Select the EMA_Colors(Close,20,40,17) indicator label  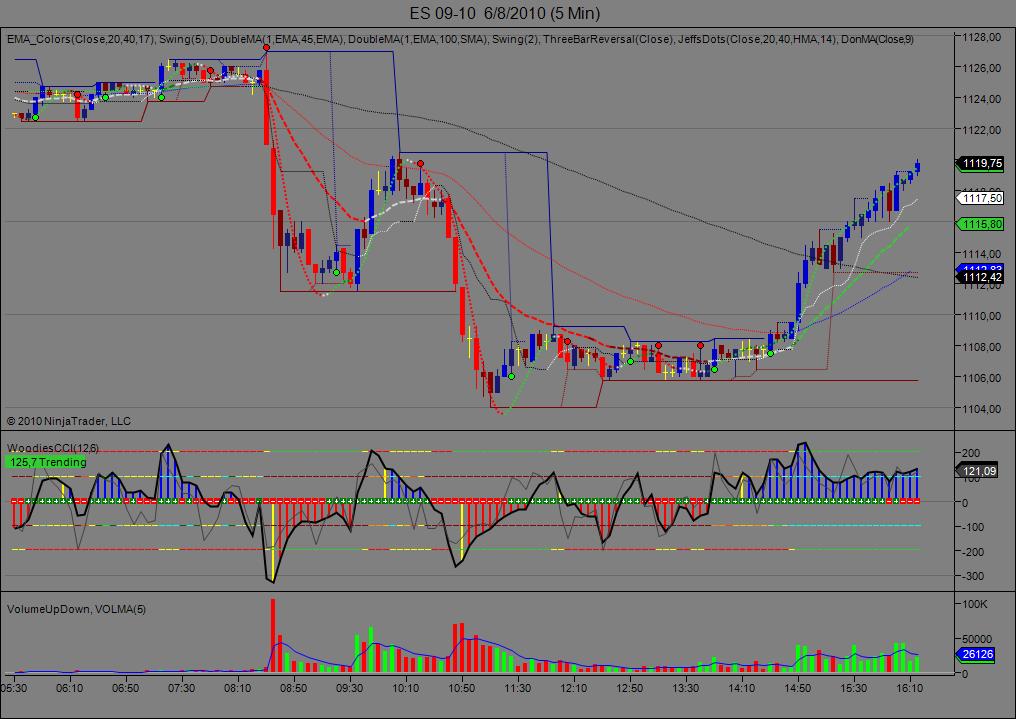point(80,40)
